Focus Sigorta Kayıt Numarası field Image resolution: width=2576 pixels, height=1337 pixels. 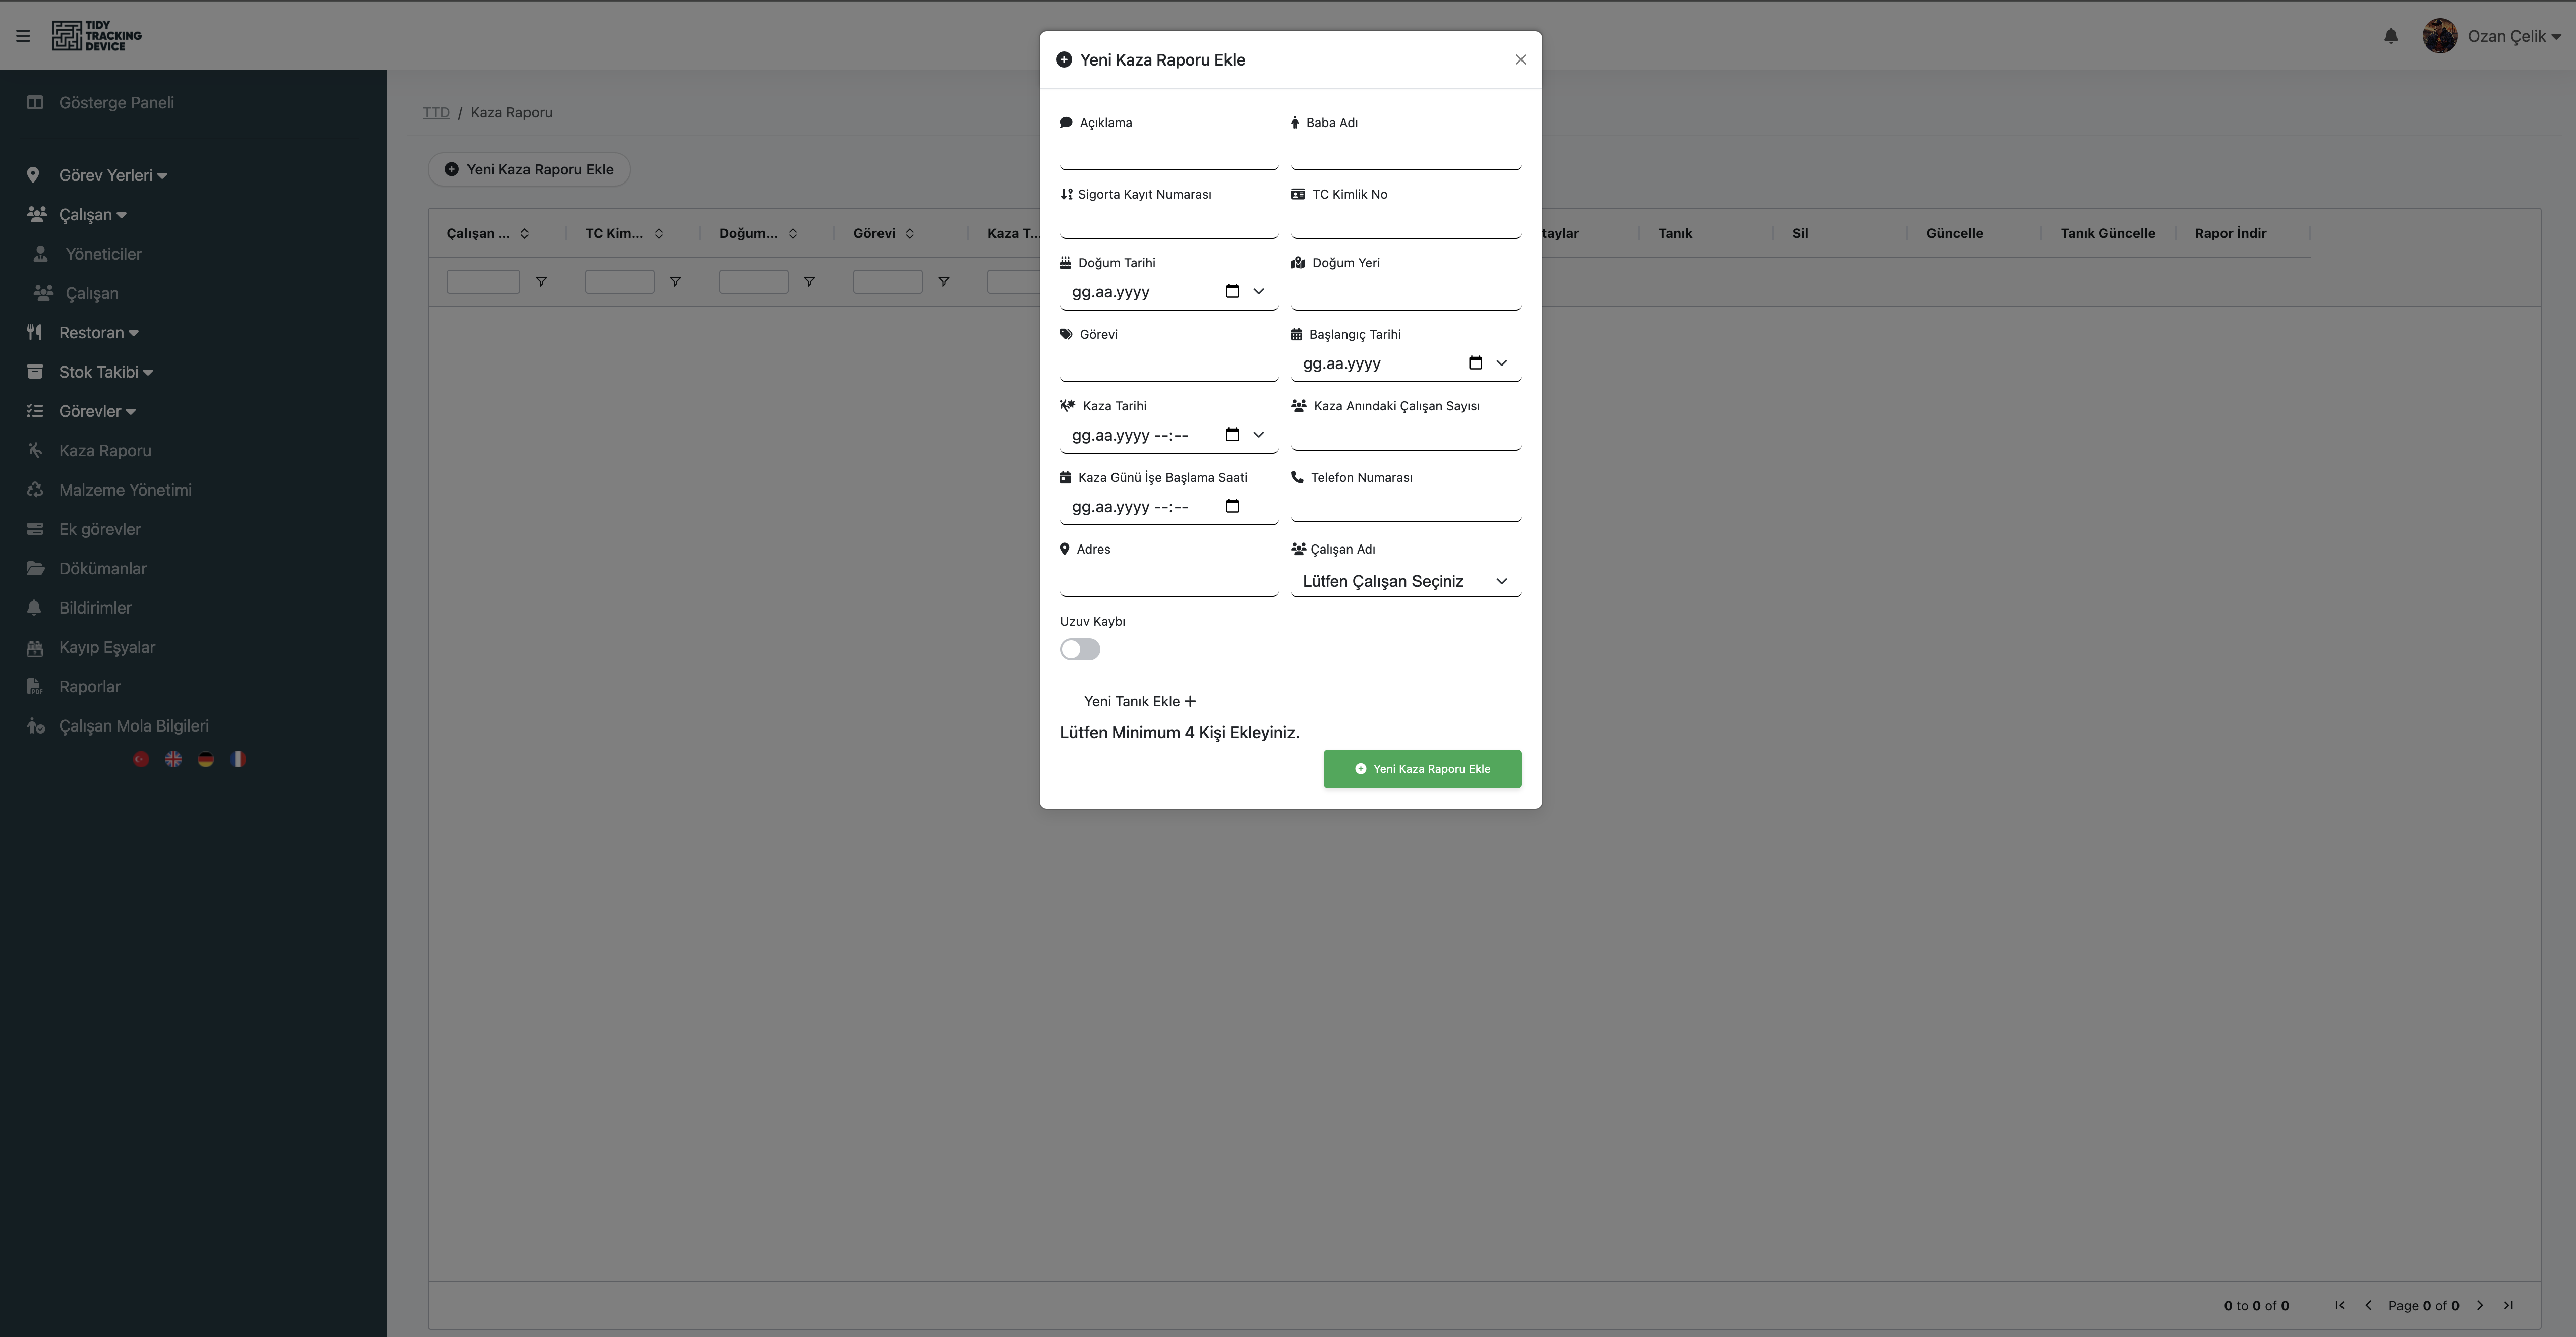pos(1169,222)
